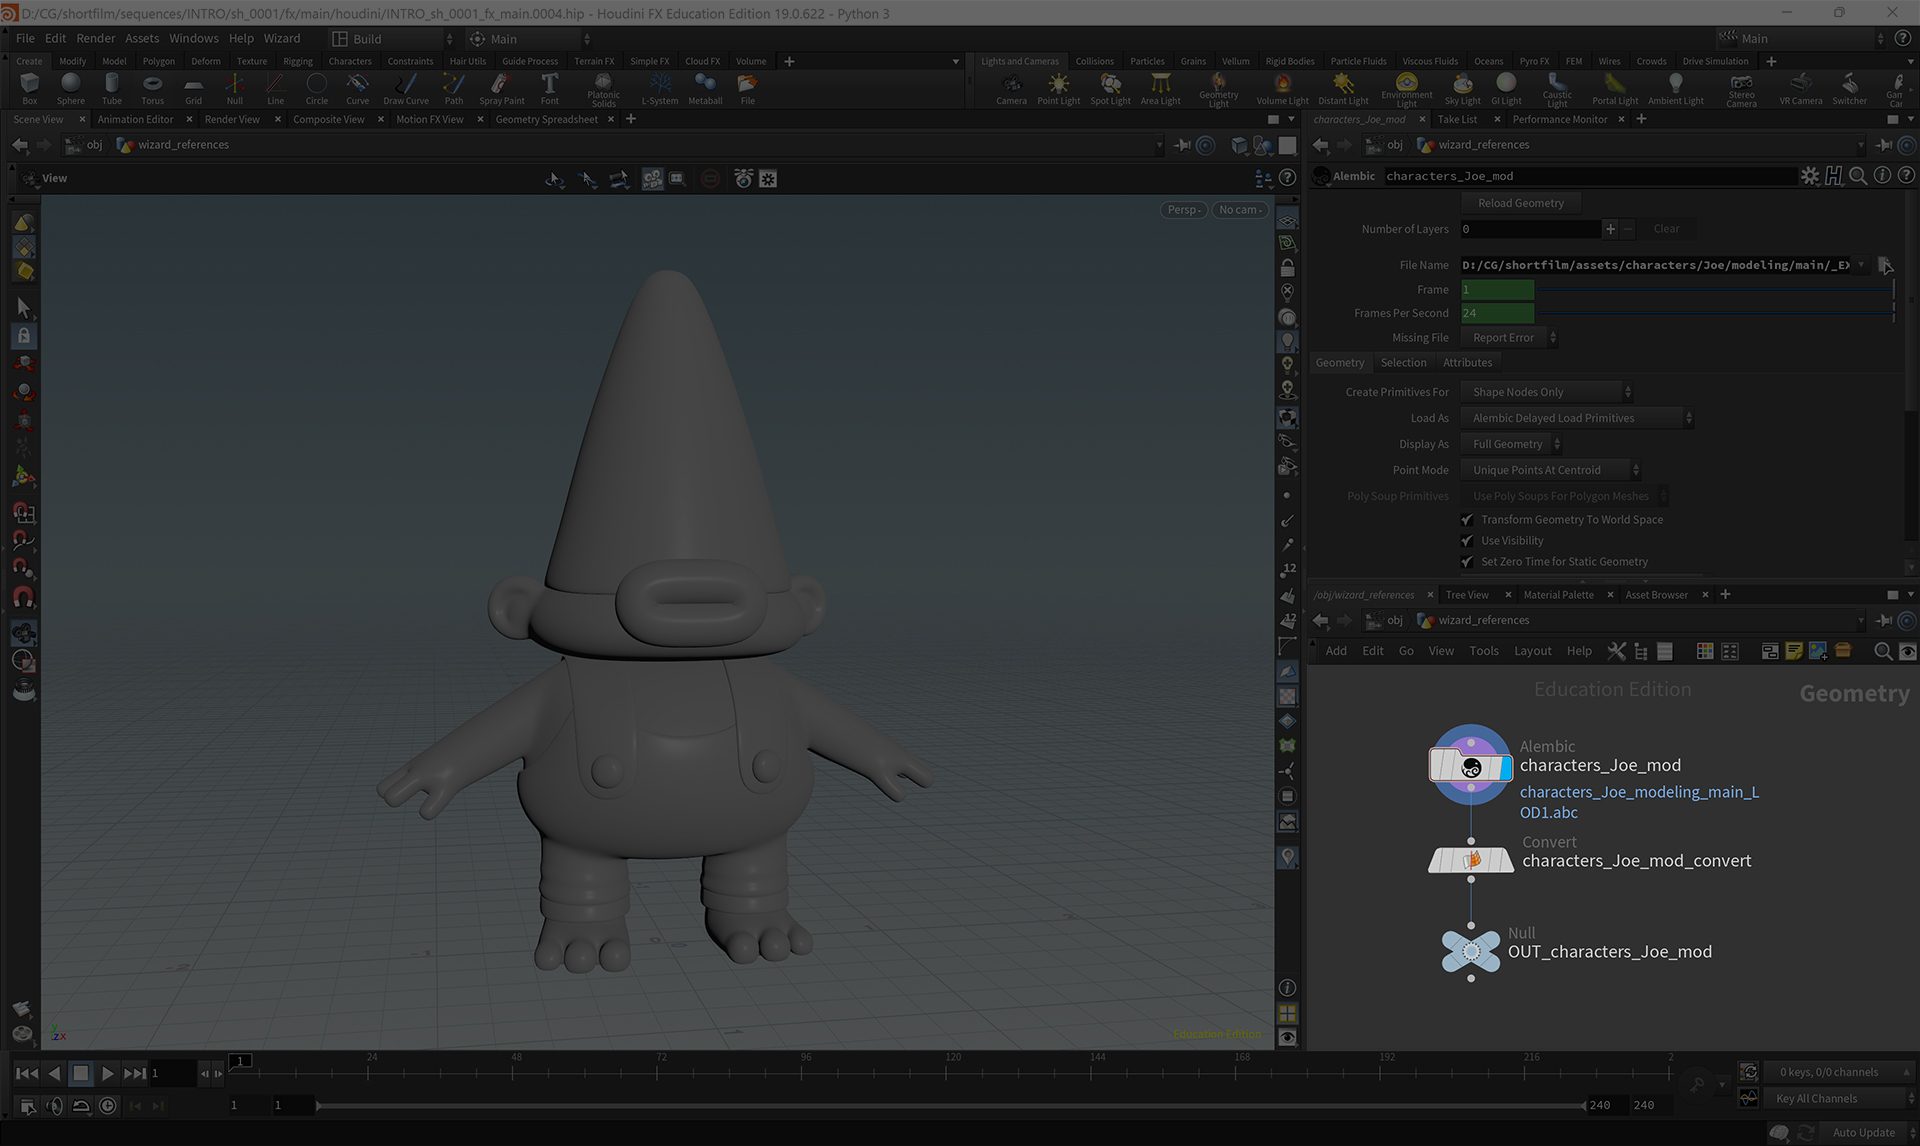Create an Environment Light
The image size is (1920, 1146).
point(1406,90)
